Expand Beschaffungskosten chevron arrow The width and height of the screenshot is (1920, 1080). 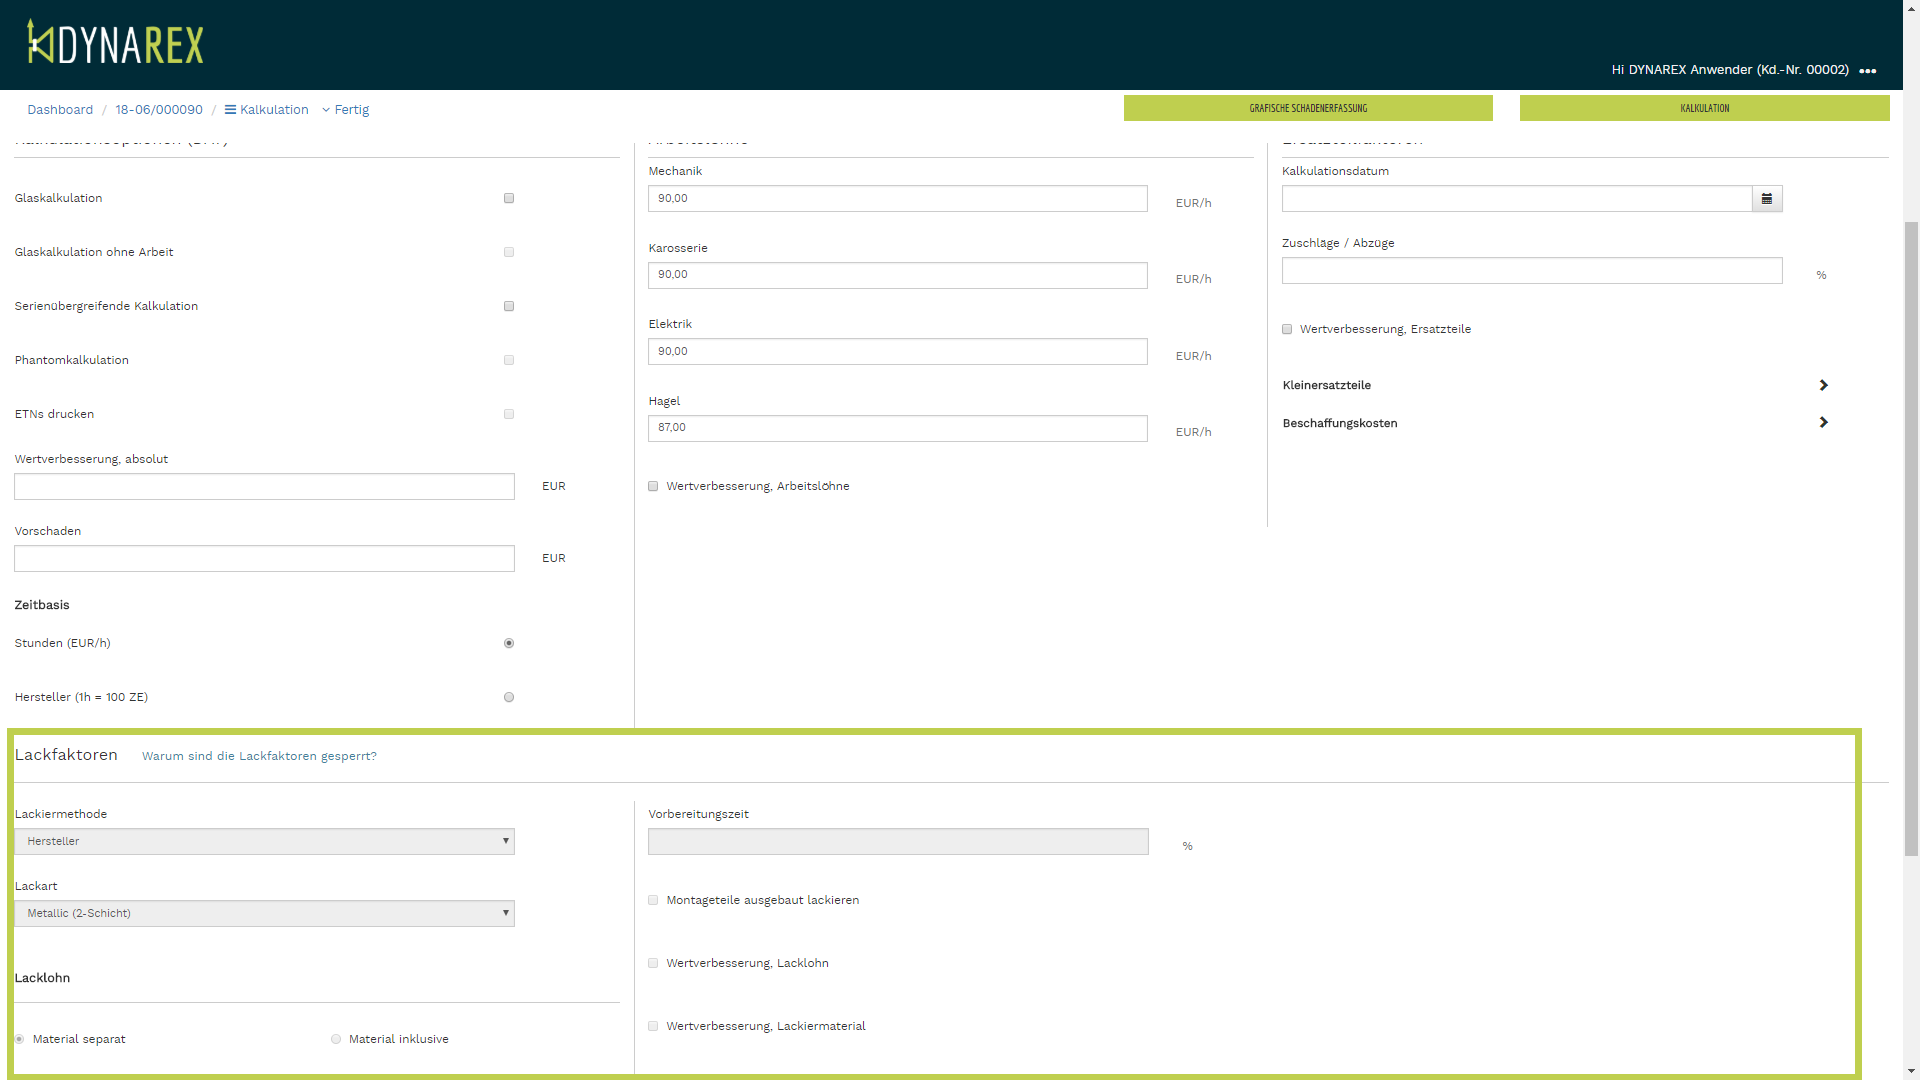1823,423
